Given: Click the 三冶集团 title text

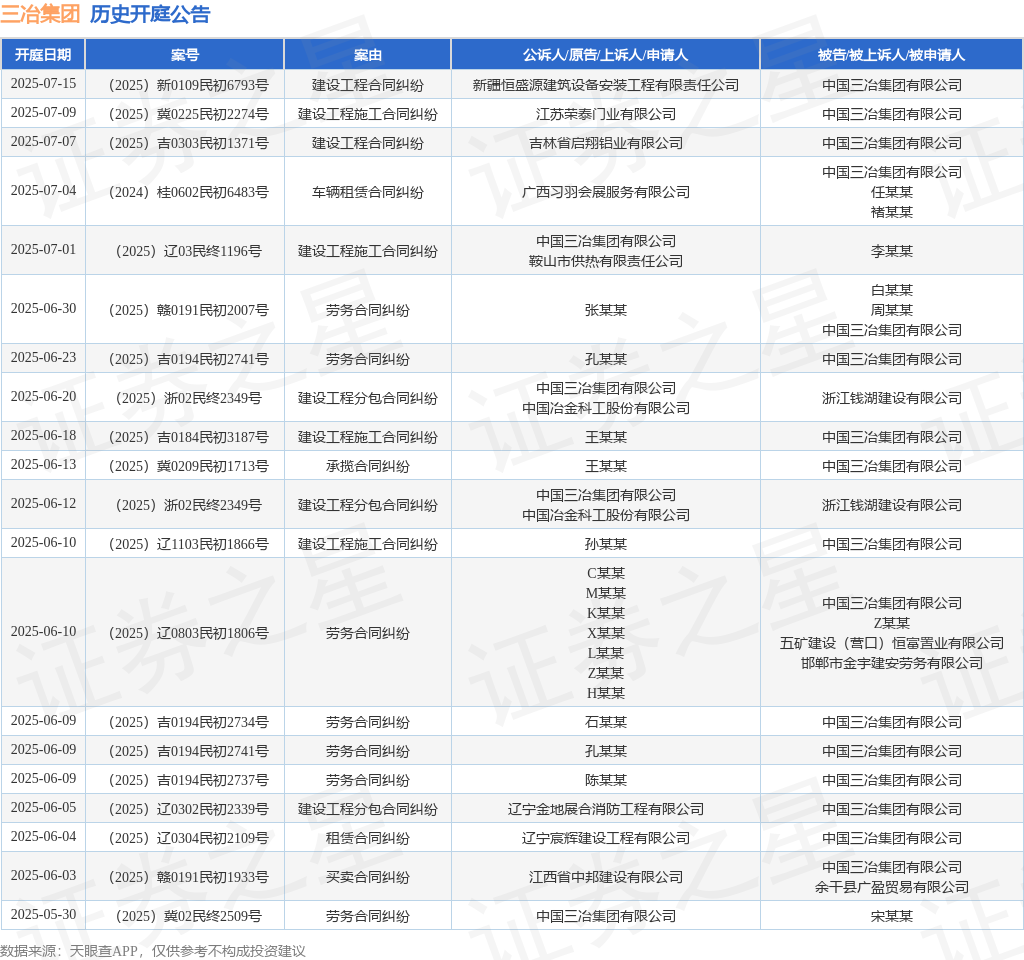Looking at the screenshot, I should pos(40,14).
